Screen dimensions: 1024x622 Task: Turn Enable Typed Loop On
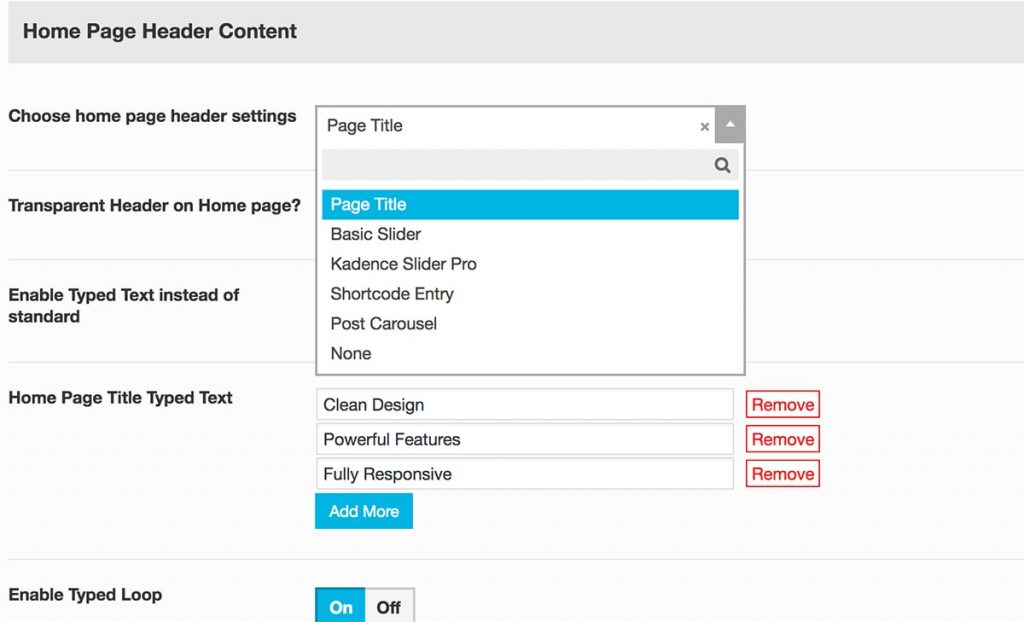[x=341, y=607]
